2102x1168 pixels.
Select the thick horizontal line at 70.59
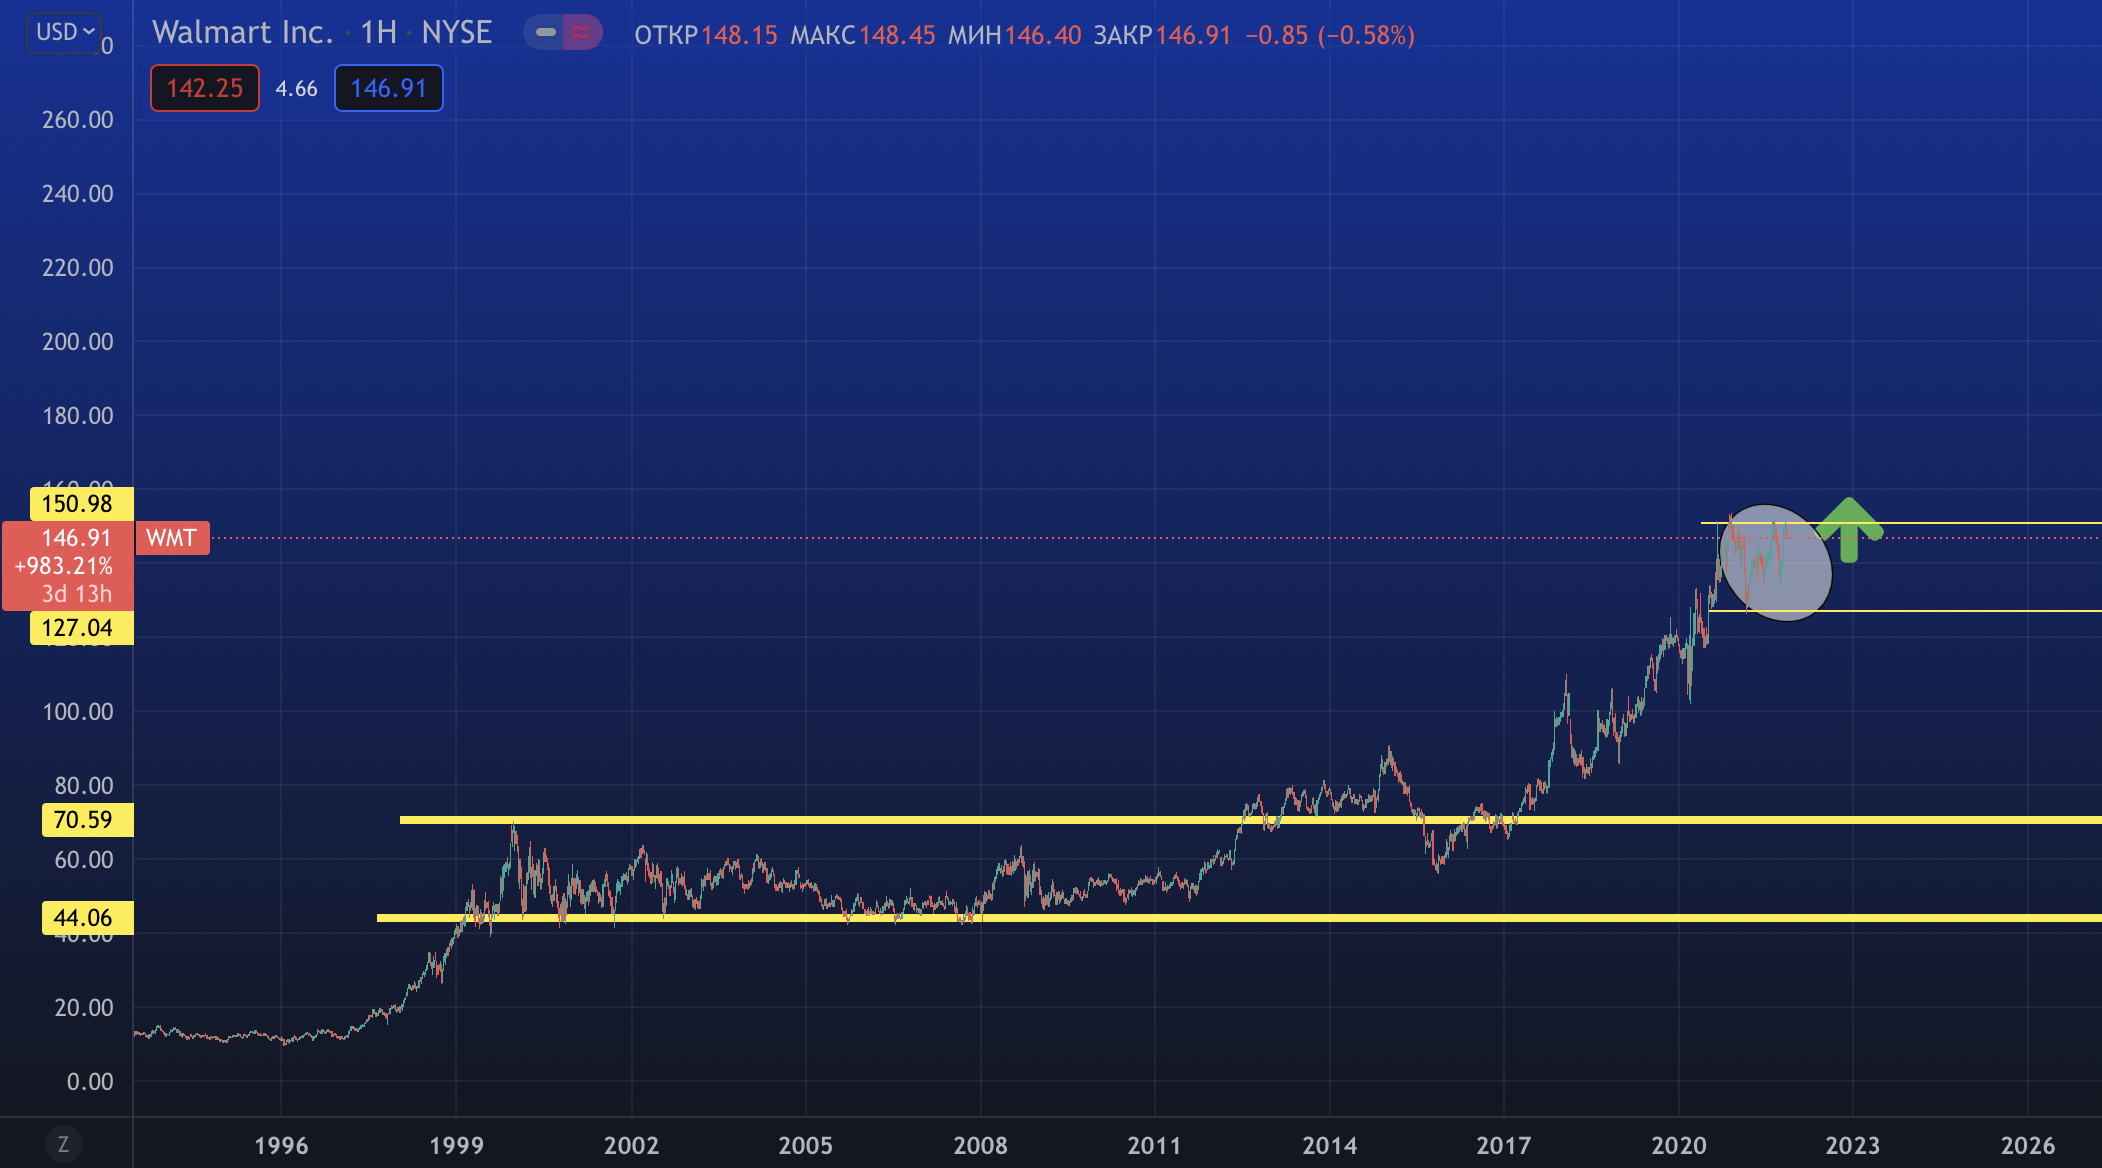pos(1250,820)
